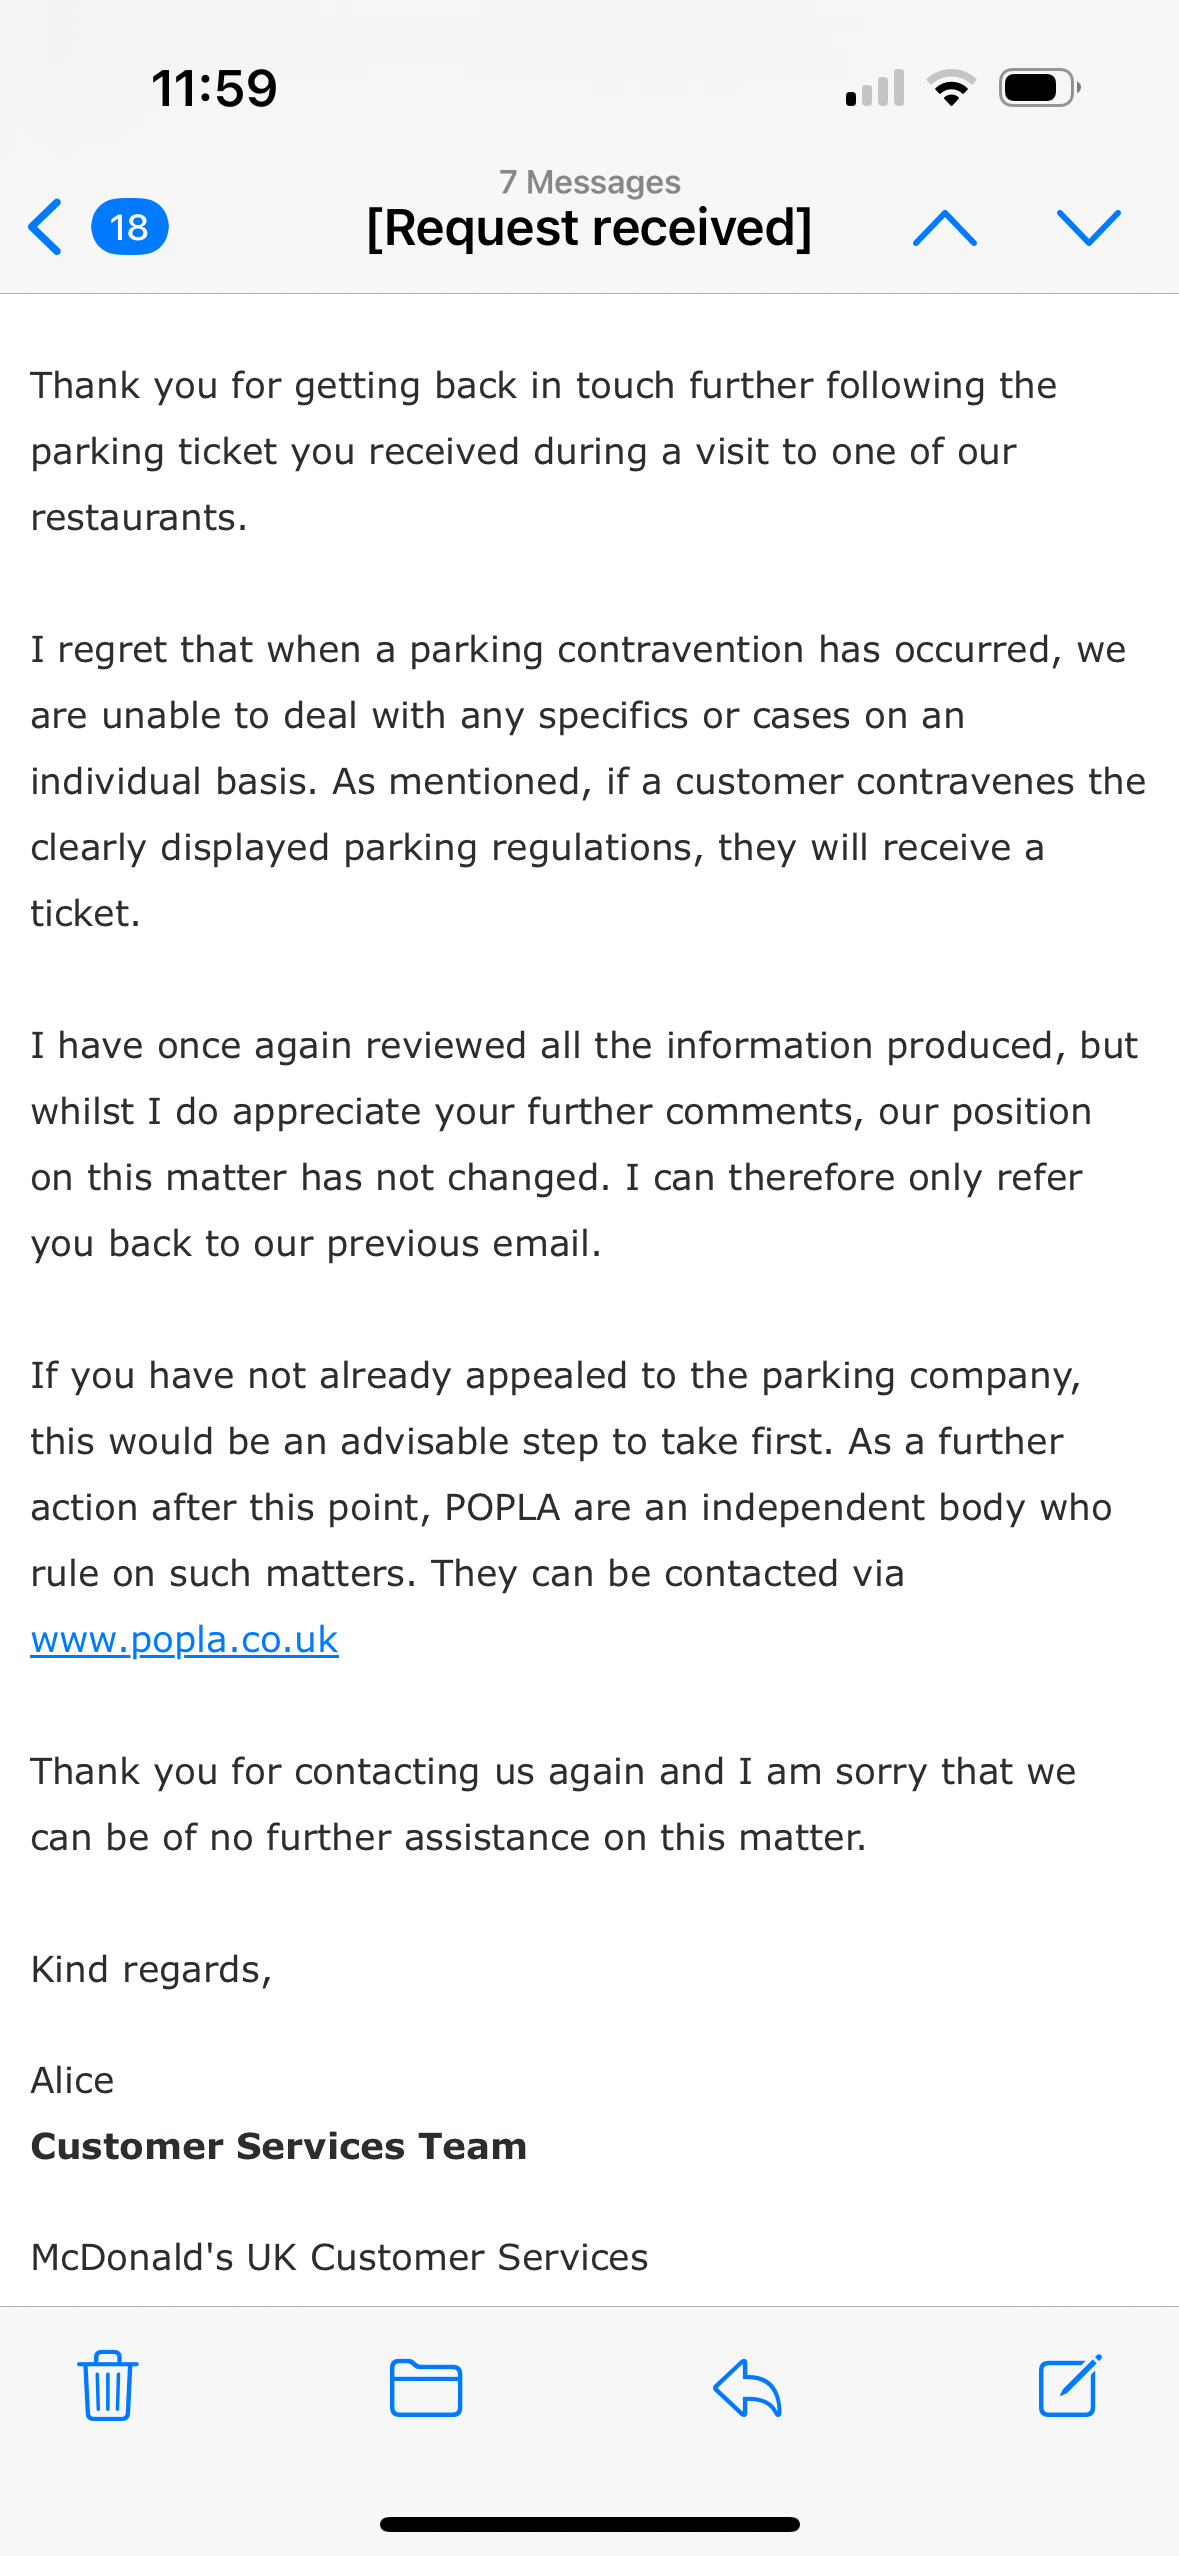Tap the [Request received] subject title
The image size is (1179, 2556).
[589, 228]
